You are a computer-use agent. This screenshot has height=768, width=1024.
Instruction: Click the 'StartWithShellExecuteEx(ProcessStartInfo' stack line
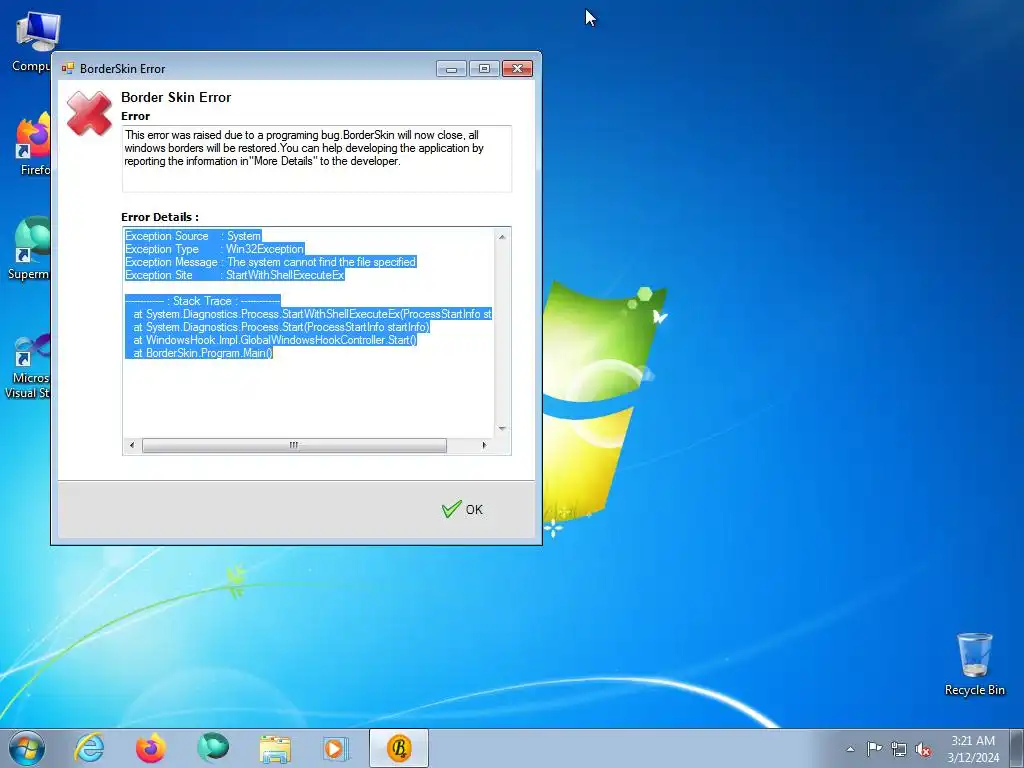click(x=308, y=314)
